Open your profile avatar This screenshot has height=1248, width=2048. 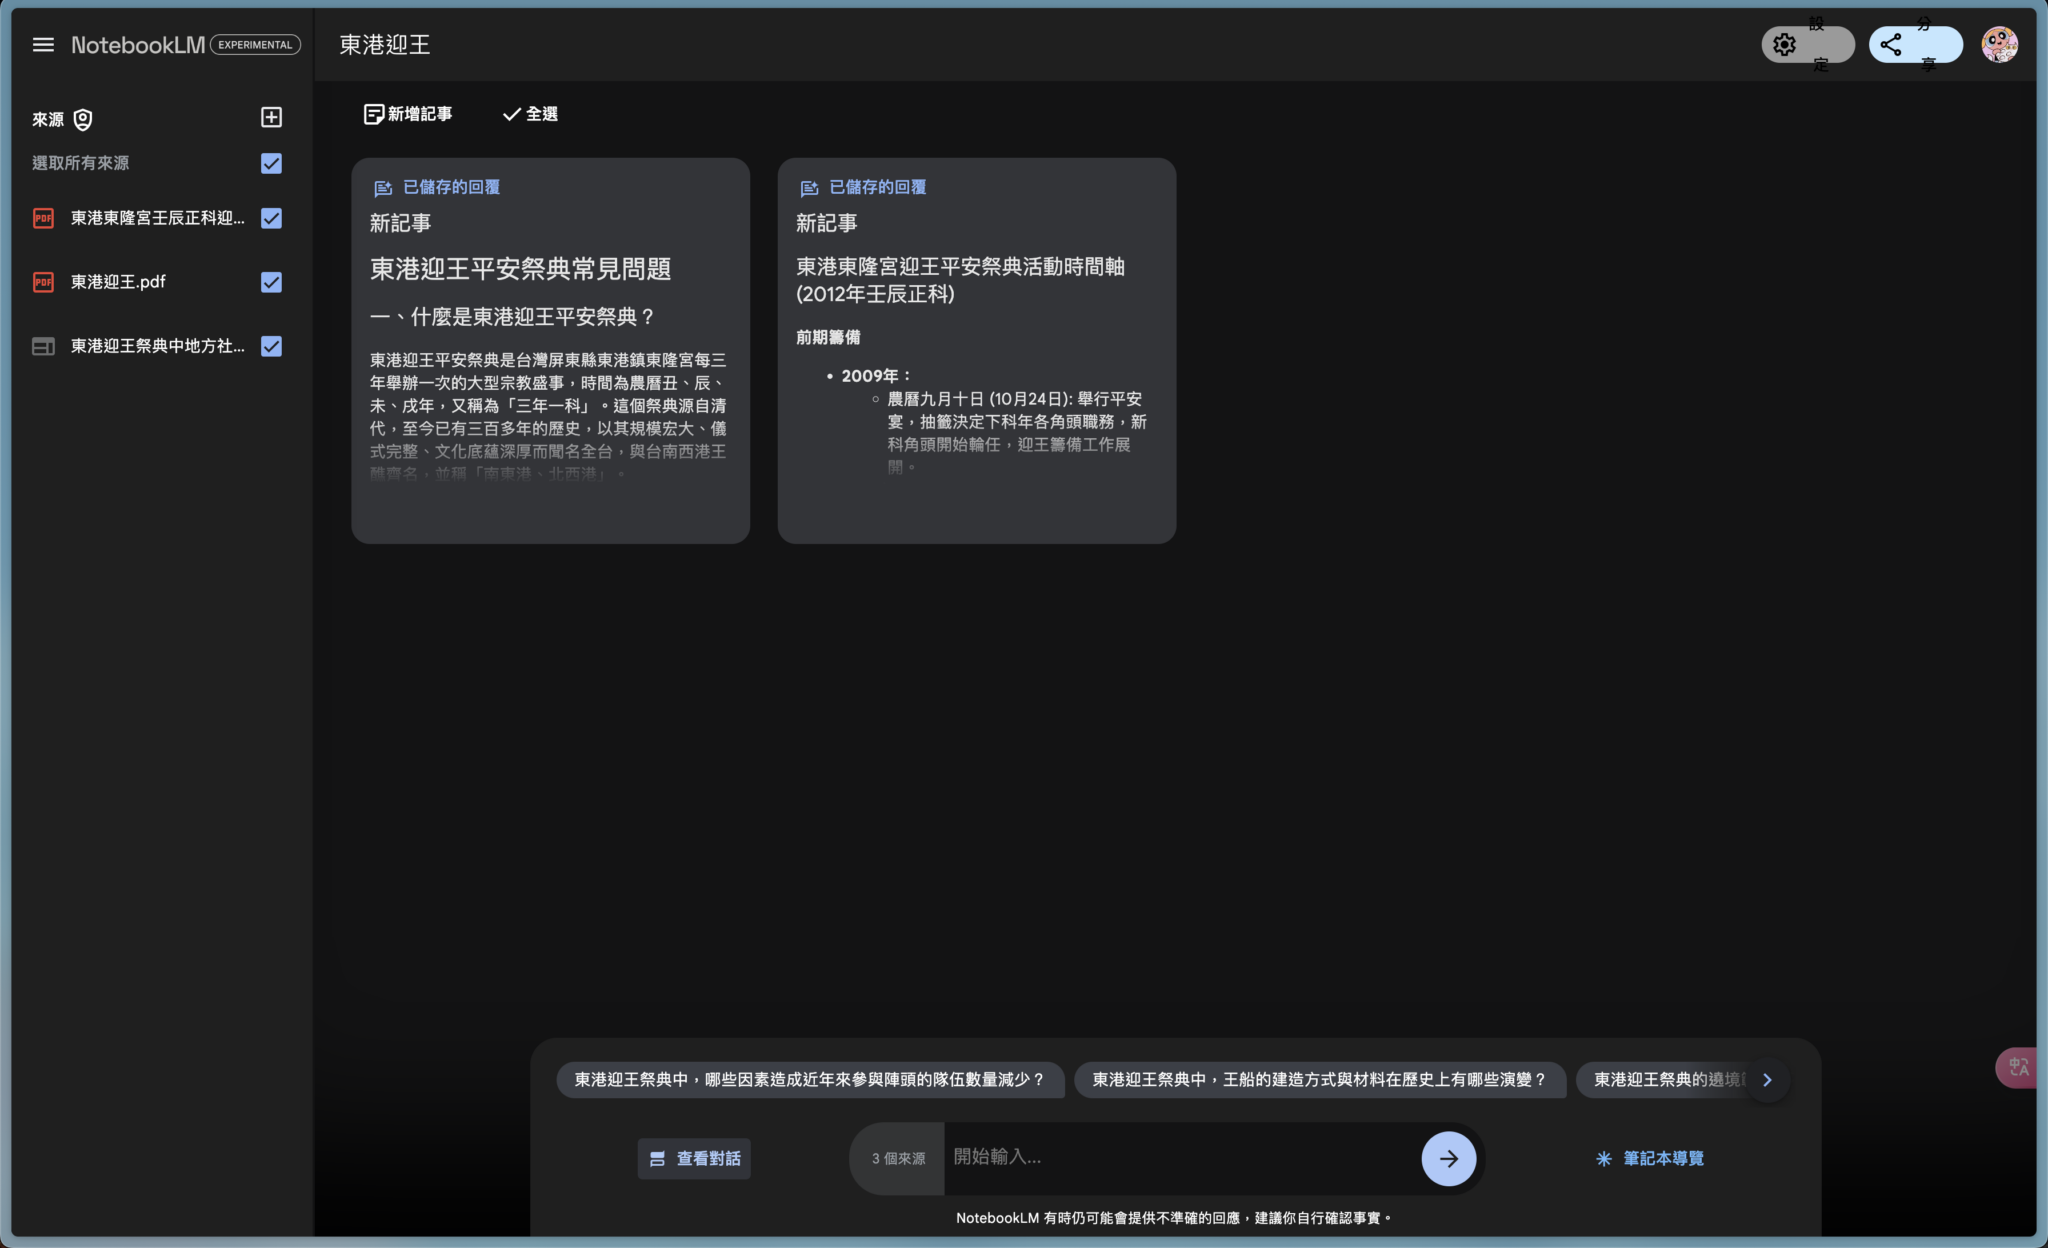(2000, 44)
